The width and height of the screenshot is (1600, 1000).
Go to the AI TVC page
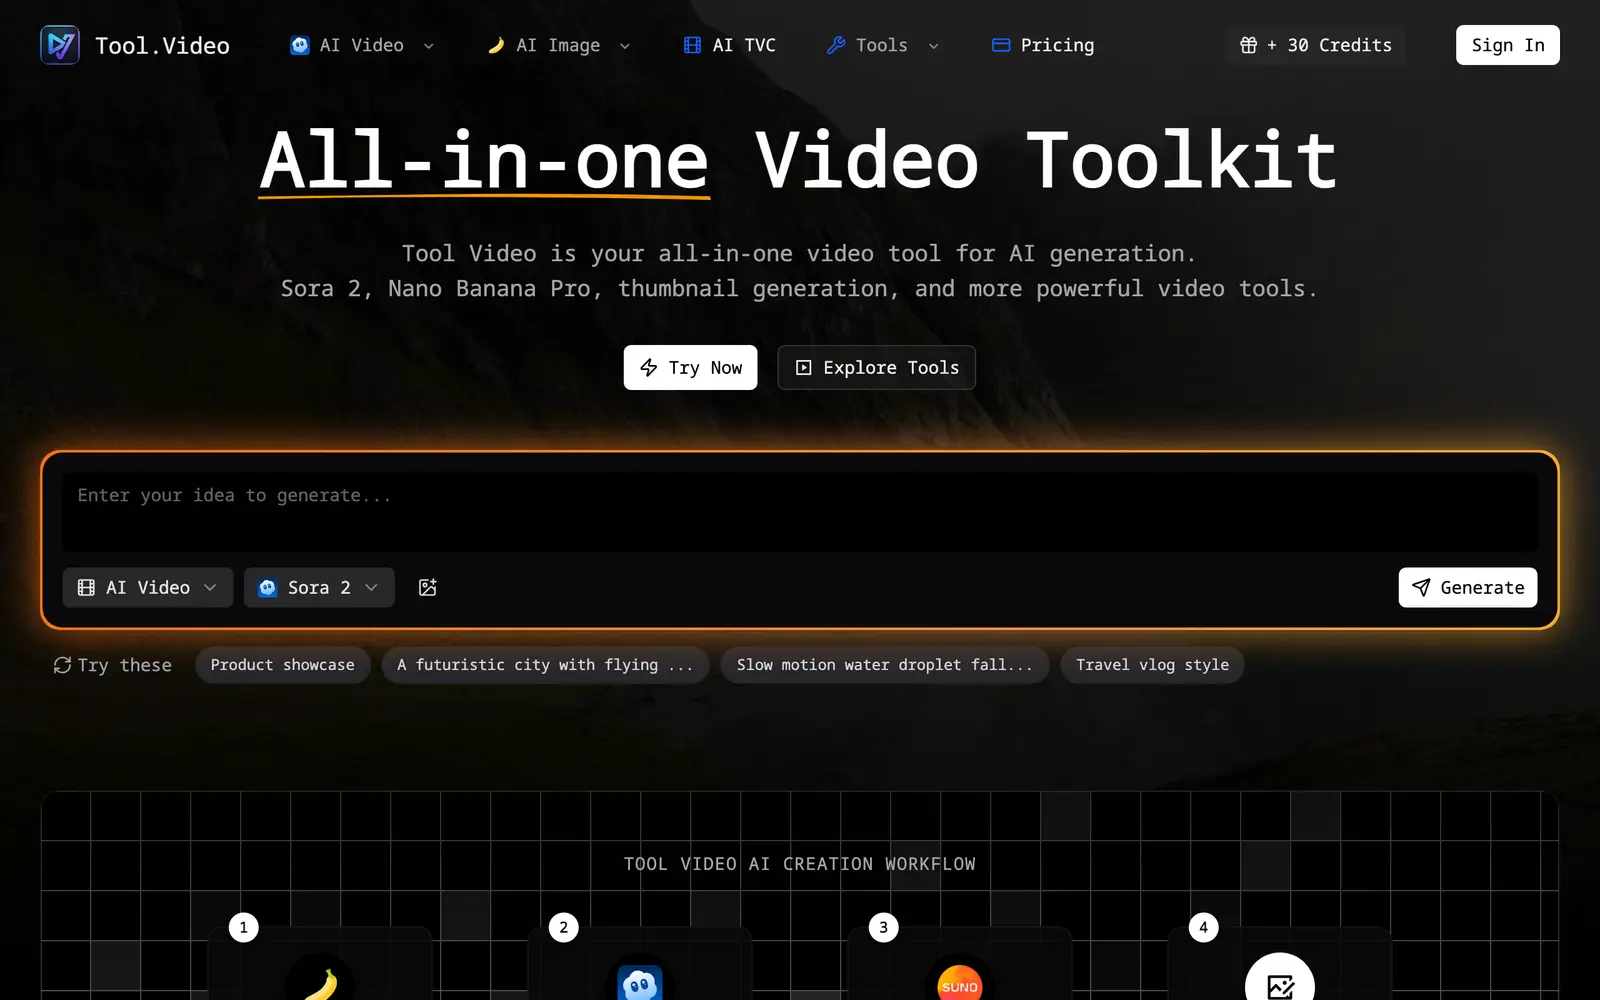pos(730,45)
